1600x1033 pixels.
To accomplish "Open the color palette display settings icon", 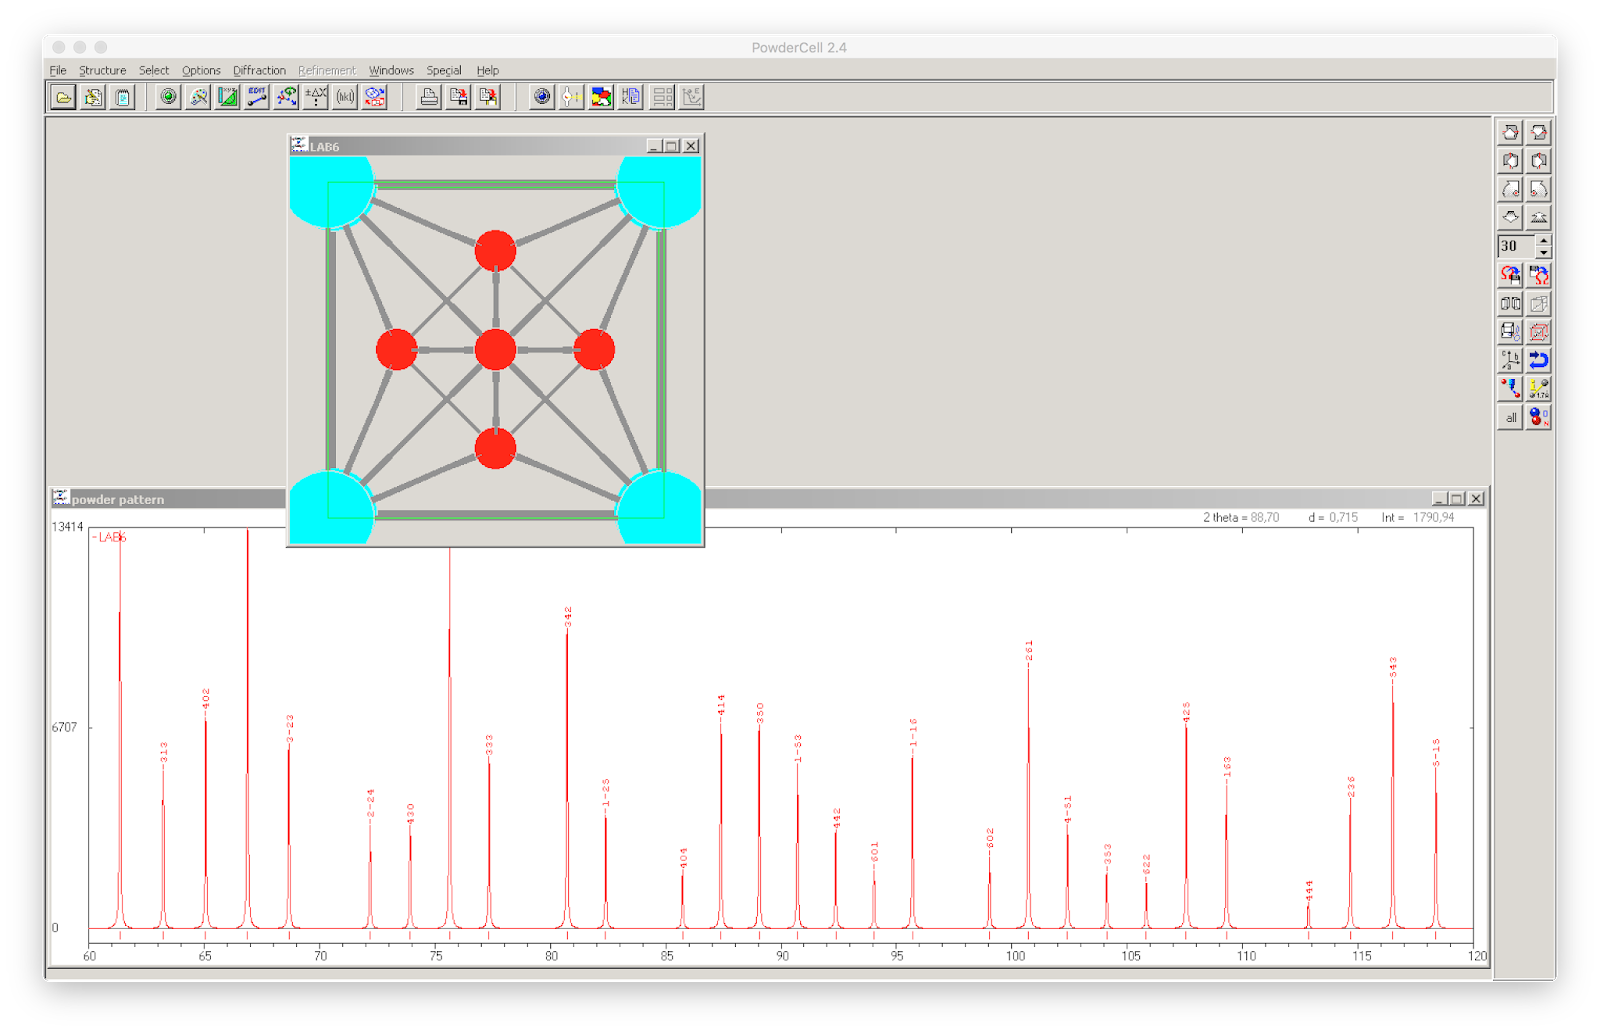I will pyautogui.click(x=198, y=97).
